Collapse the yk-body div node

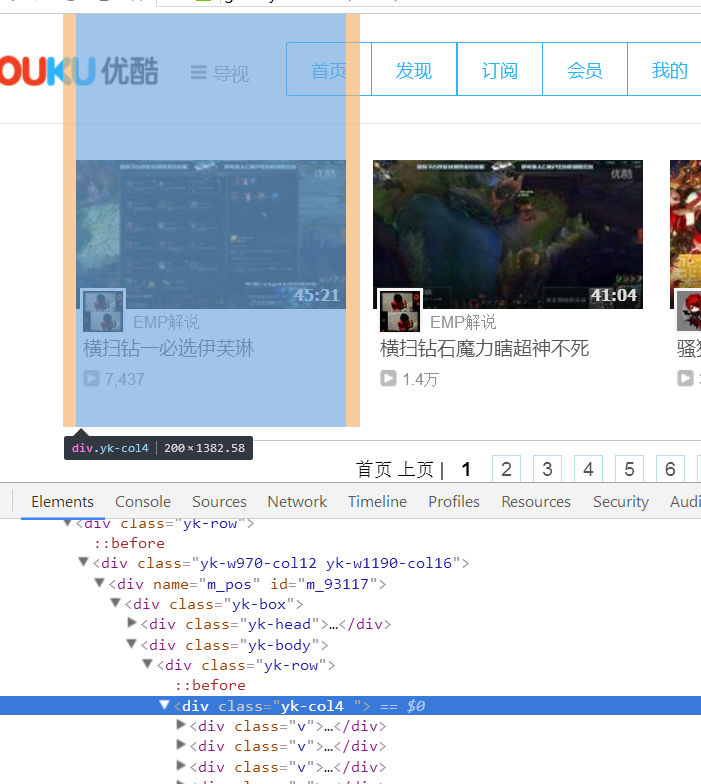click(x=132, y=644)
